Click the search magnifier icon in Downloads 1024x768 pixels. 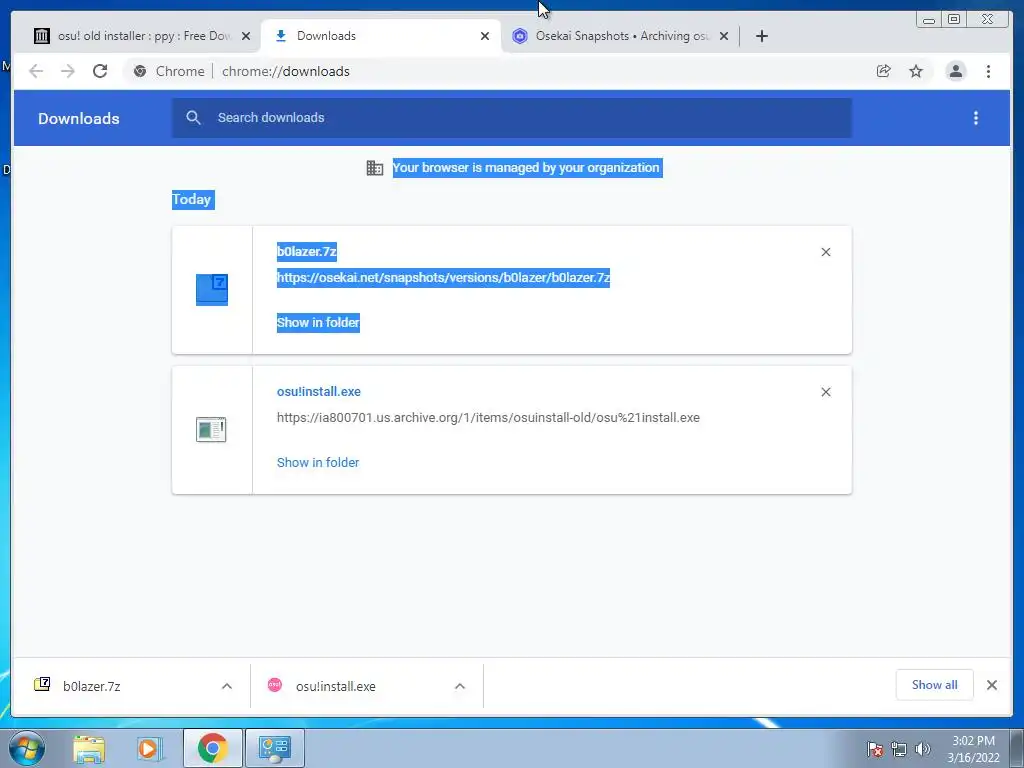tap(193, 118)
